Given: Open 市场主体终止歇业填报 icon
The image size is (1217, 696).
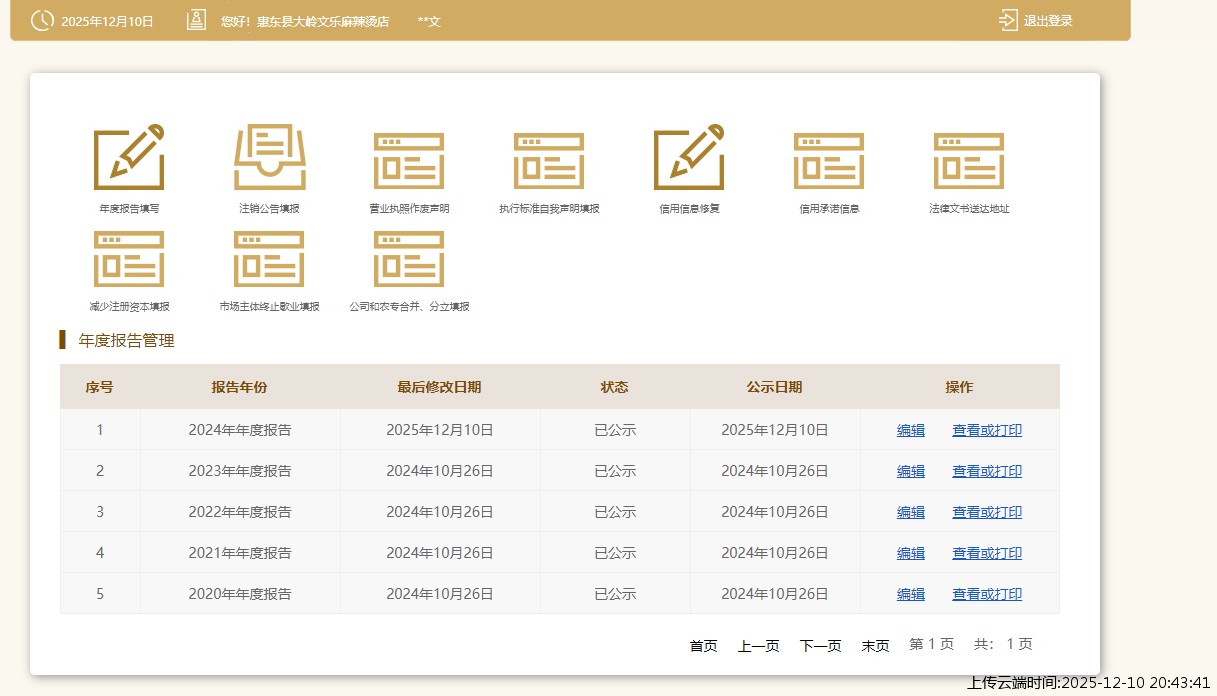Looking at the screenshot, I should click(269, 258).
